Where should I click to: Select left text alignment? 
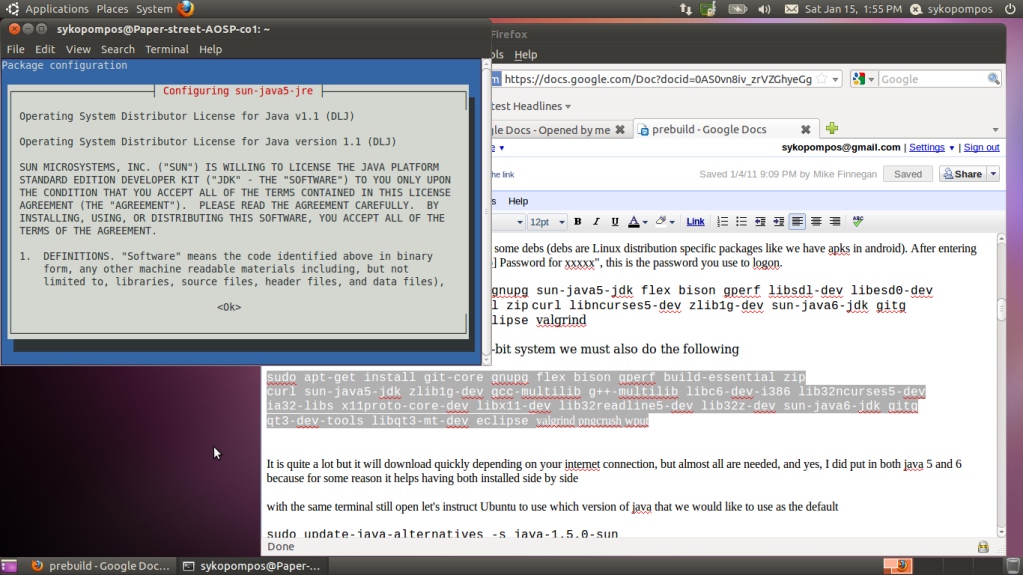(x=797, y=222)
